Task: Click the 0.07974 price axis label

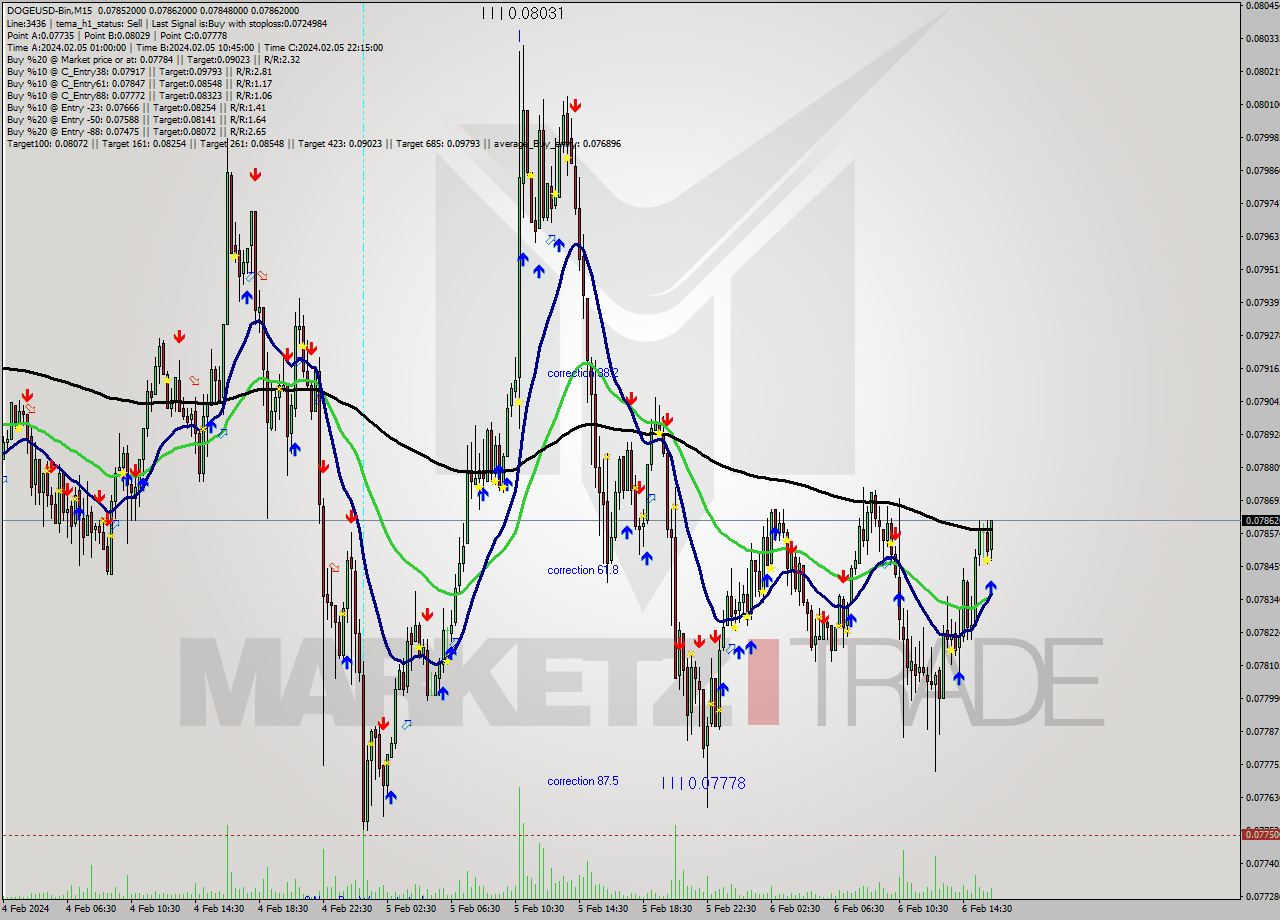Action: pyautogui.click(x=1262, y=203)
